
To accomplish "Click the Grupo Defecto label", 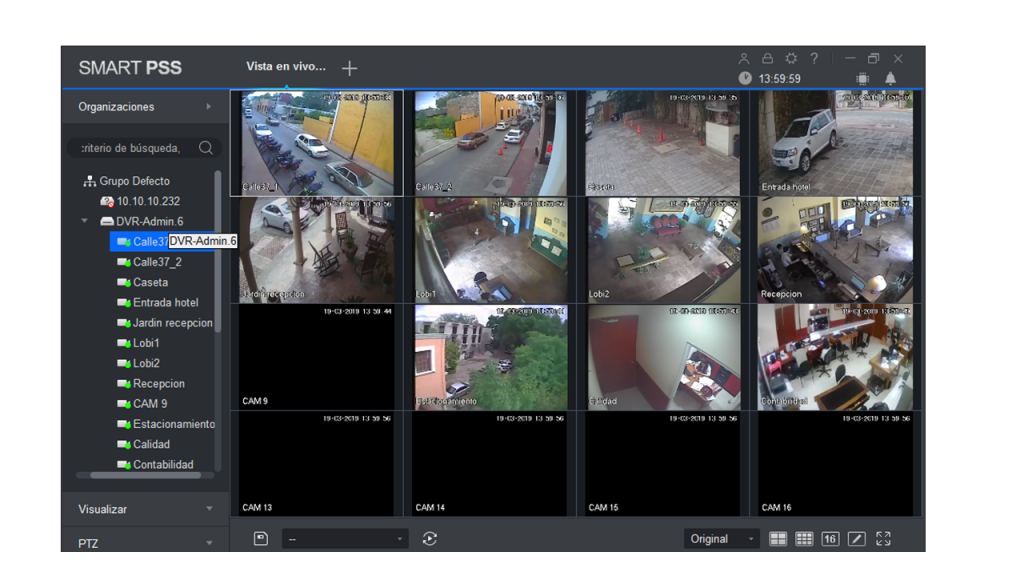I will (135, 181).
